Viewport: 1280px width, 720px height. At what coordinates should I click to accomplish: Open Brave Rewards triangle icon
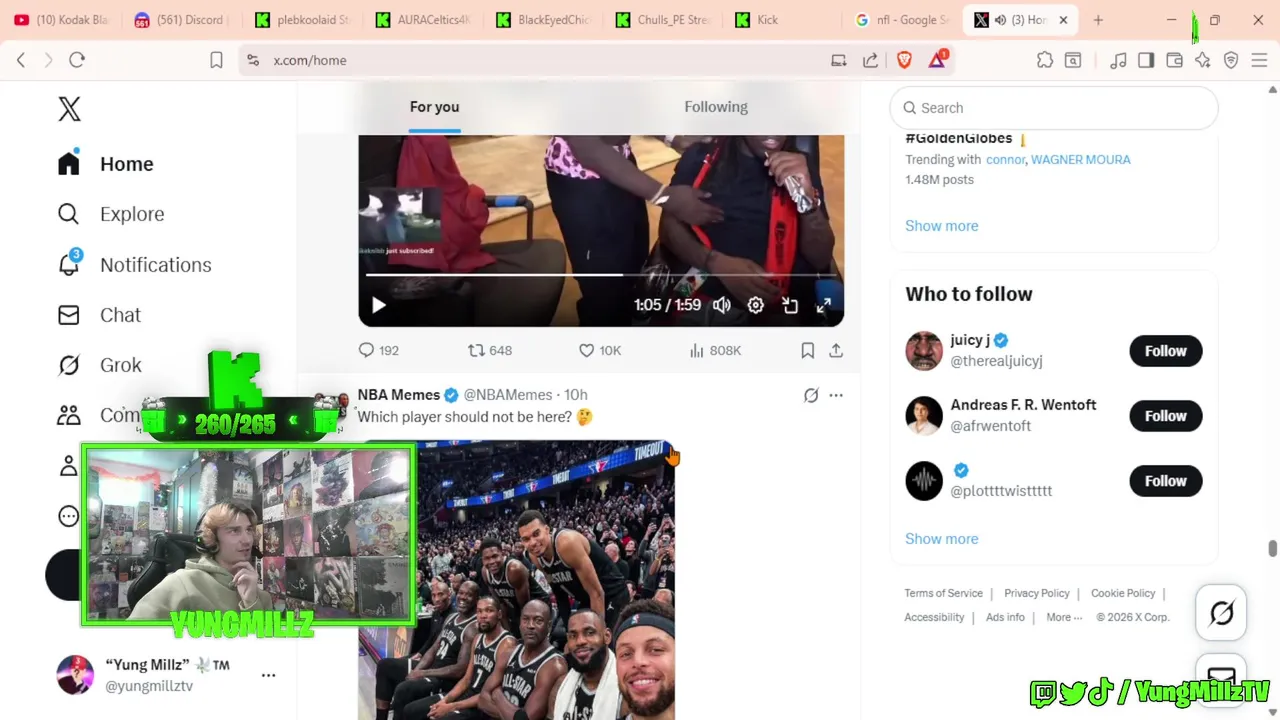click(937, 60)
